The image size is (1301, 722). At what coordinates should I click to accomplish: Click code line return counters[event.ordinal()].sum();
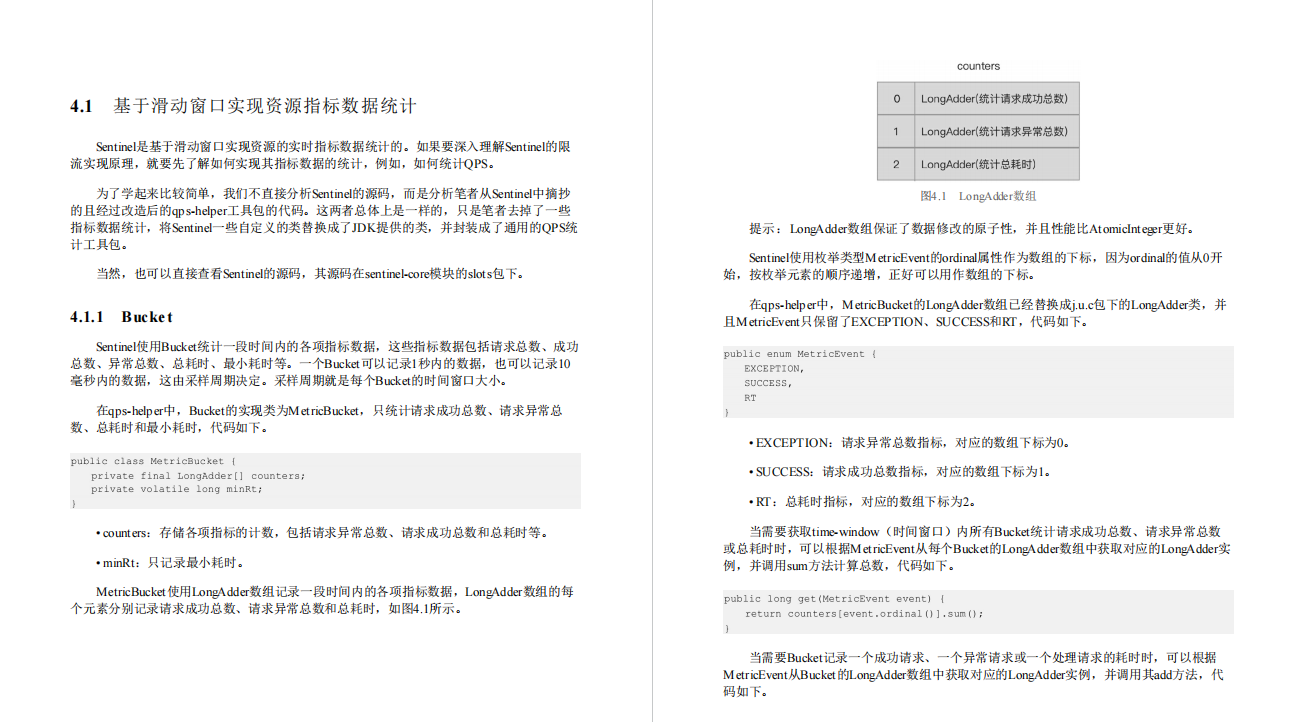pyautogui.click(x=864, y=613)
